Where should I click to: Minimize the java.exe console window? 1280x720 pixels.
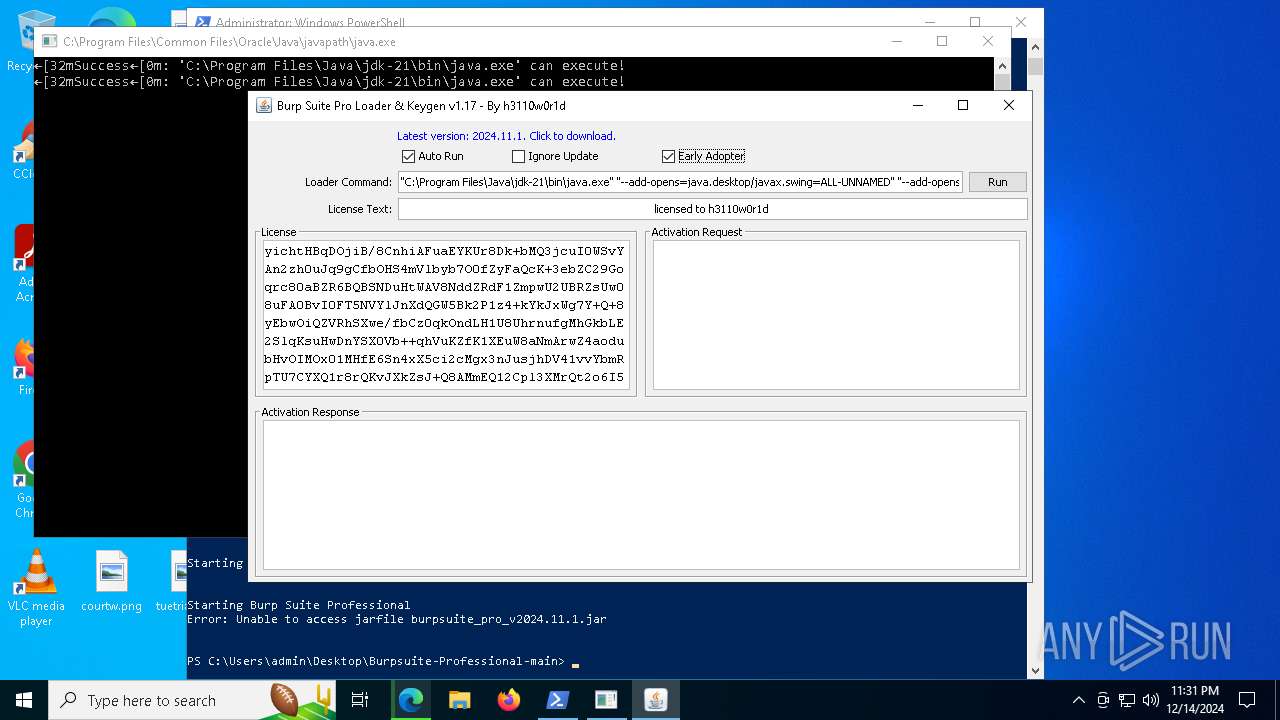coord(896,41)
